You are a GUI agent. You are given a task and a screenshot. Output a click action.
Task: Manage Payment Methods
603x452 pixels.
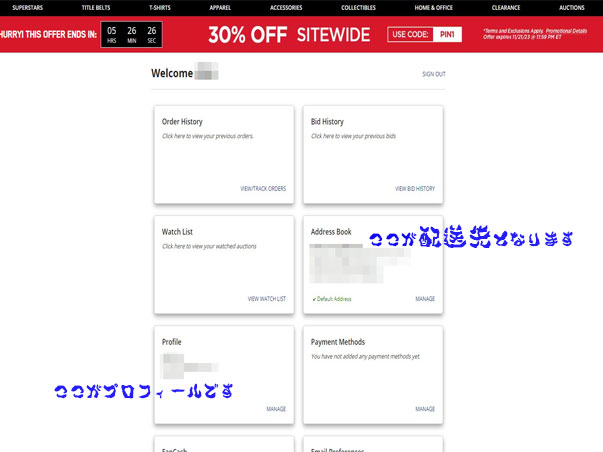point(425,408)
